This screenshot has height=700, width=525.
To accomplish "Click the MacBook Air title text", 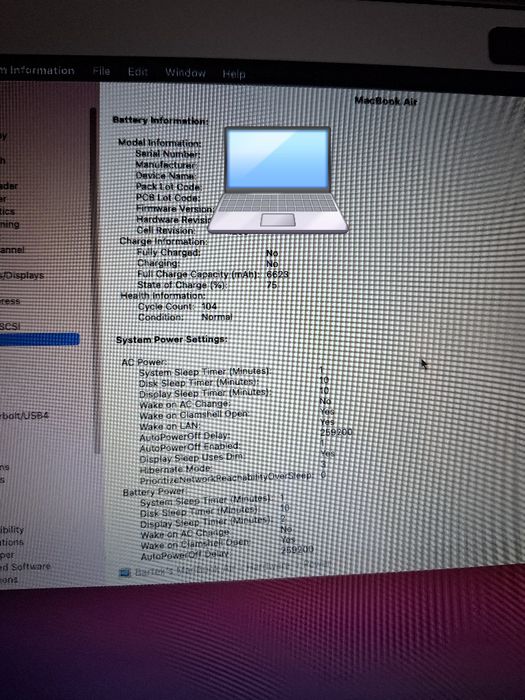I will (x=385, y=101).
